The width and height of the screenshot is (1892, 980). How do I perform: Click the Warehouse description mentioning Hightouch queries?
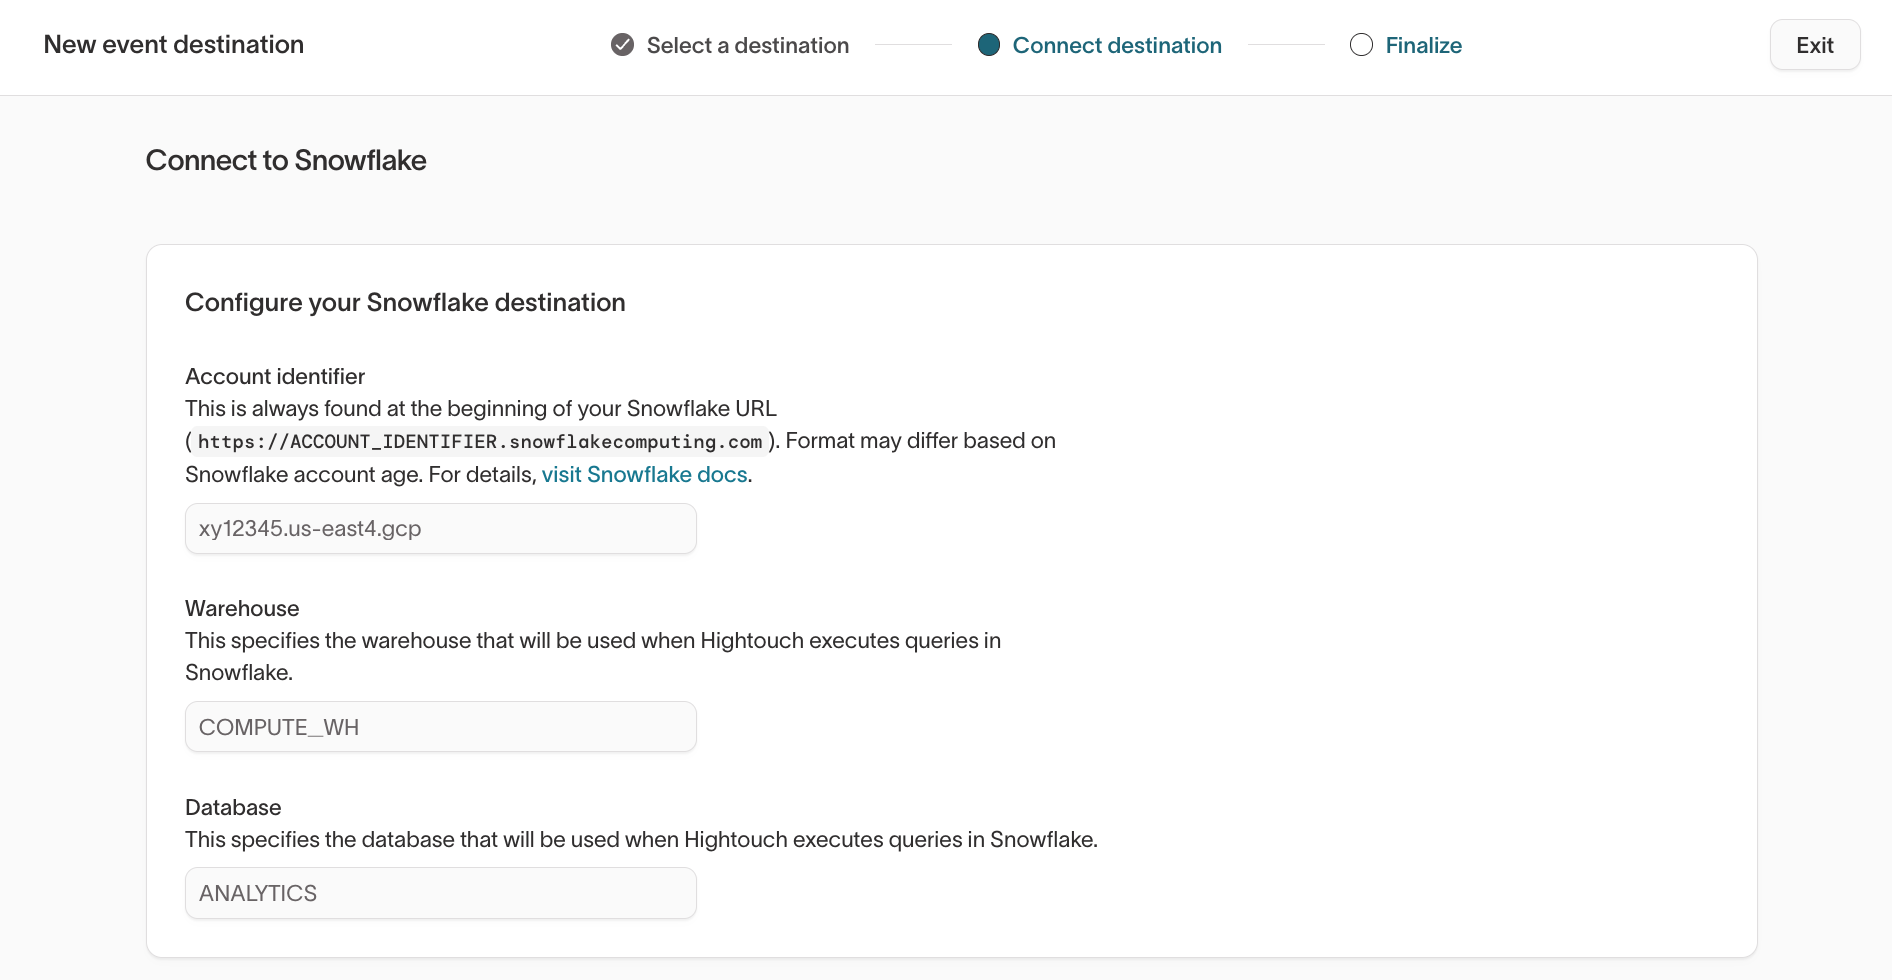592,641
